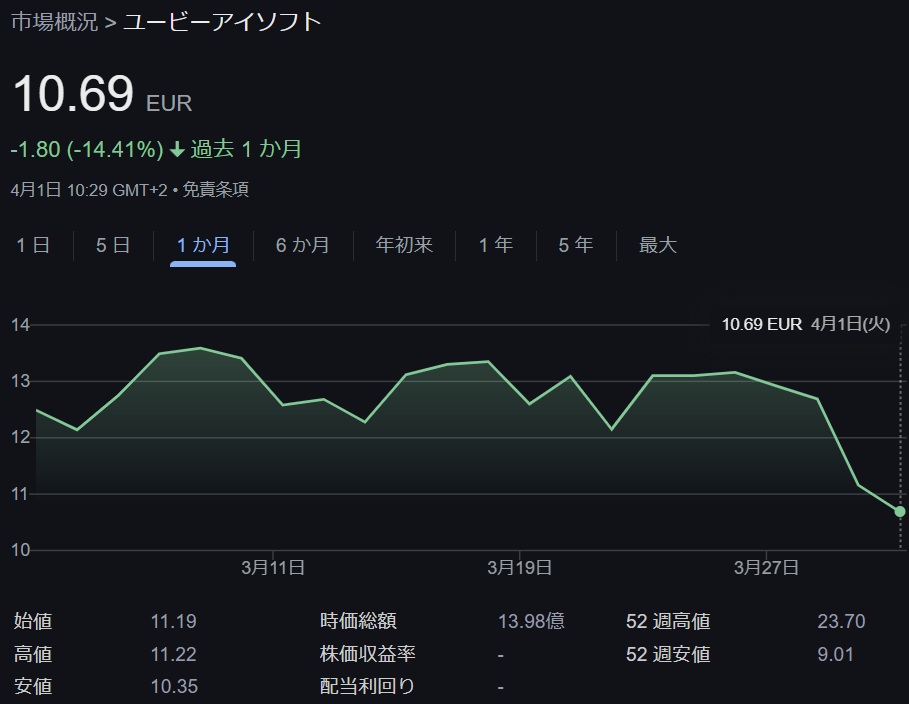Click the 10.69 EUR 4月1日(火) tooltip

pyautogui.click(x=806, y=324)
